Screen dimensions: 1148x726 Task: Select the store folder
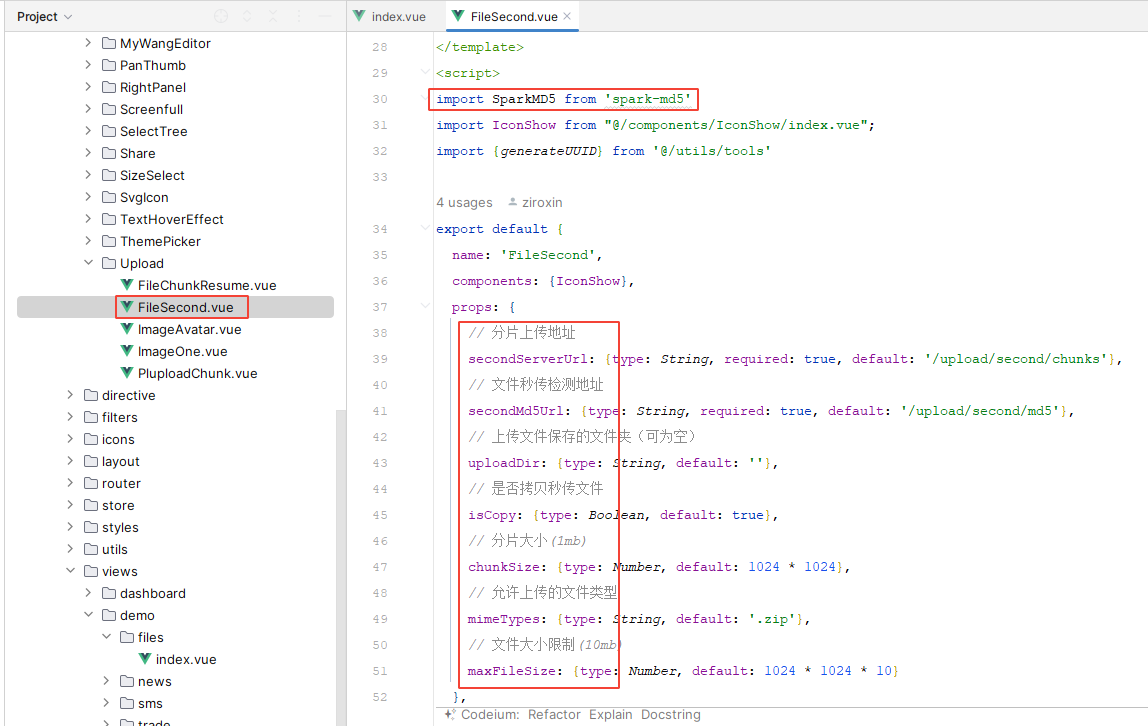click(118, 505)
